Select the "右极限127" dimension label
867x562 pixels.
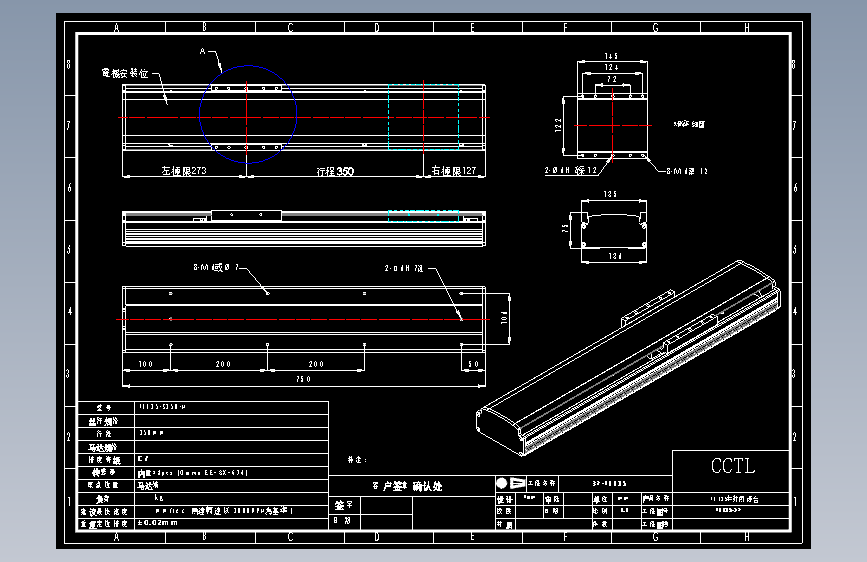tap(453, 171)
